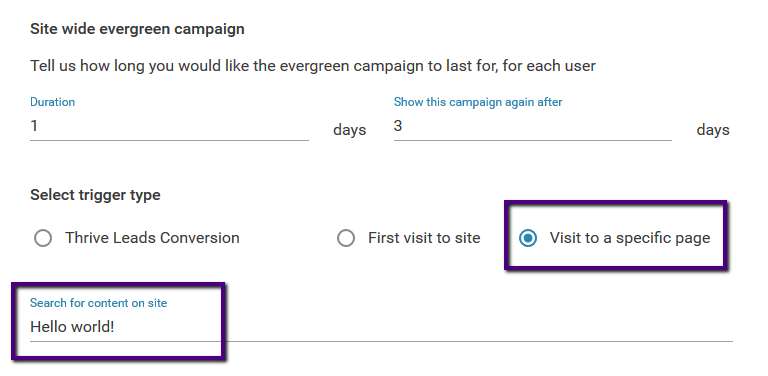Click the value 3 in the repeat-after field
The image size is (768, 376).
398,126
